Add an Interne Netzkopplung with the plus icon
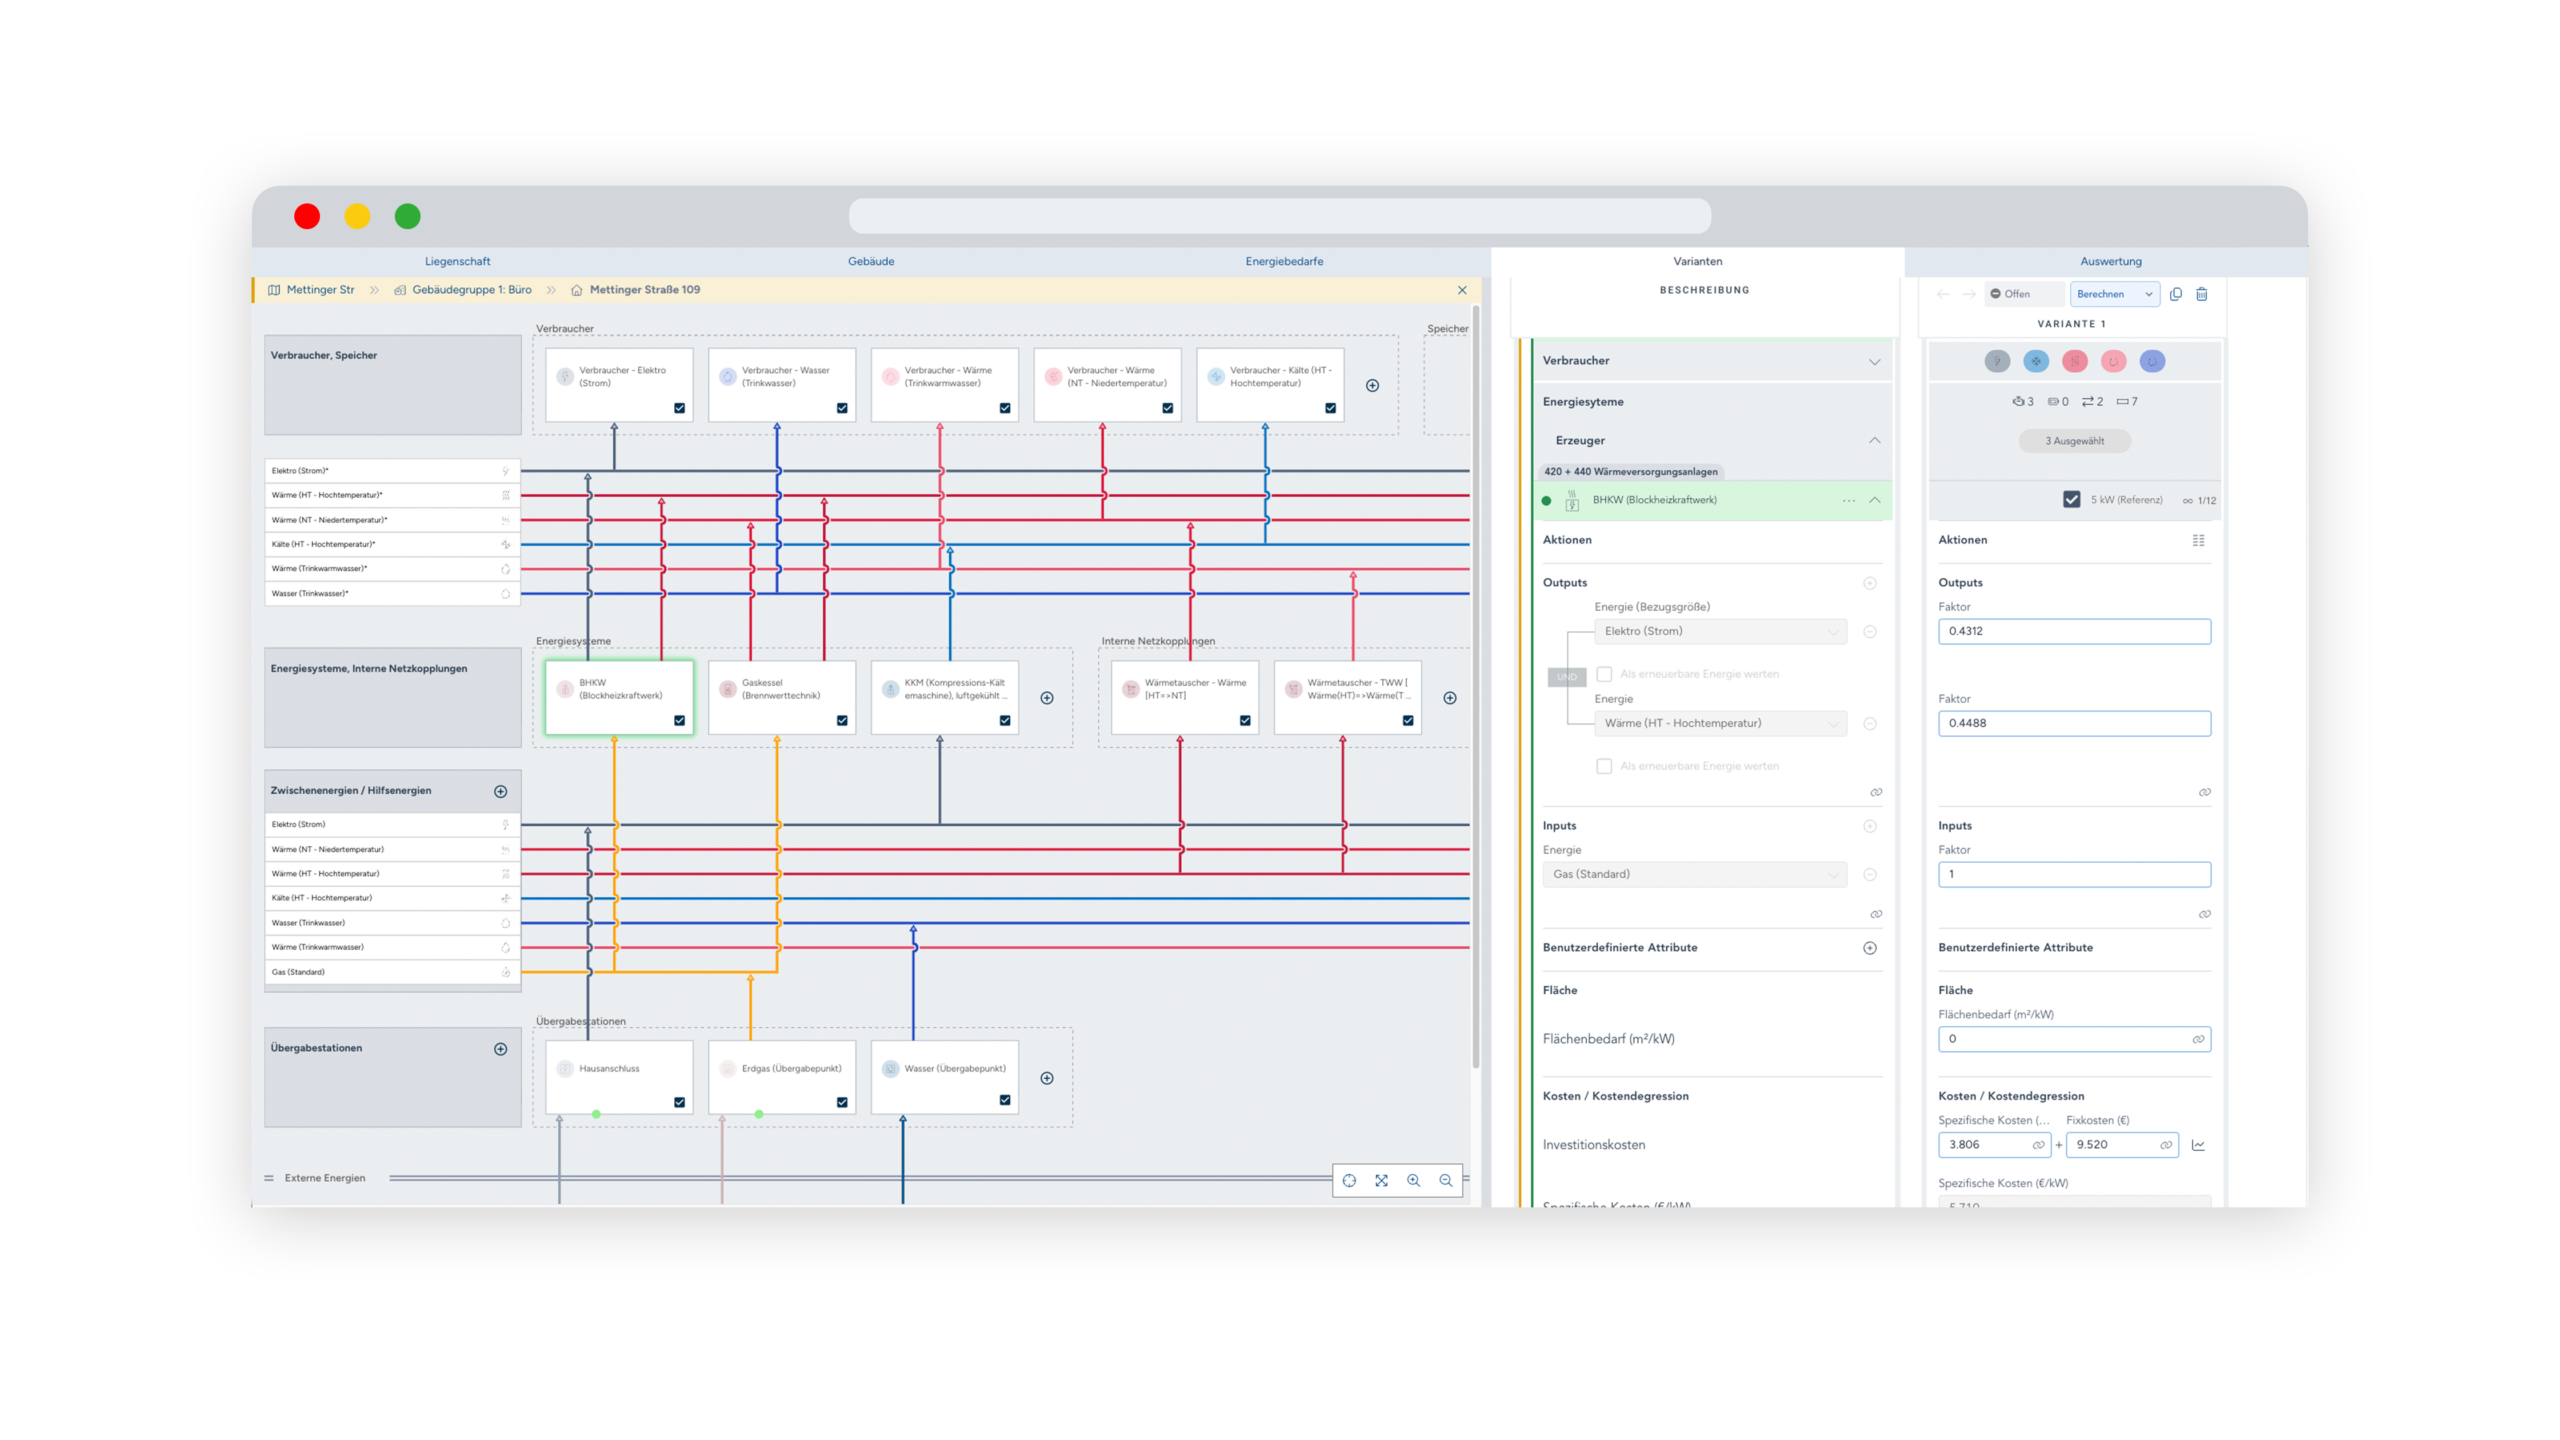This screenshot has width=2560, height=1440. pyautogui.click(x=1450, y=698)
